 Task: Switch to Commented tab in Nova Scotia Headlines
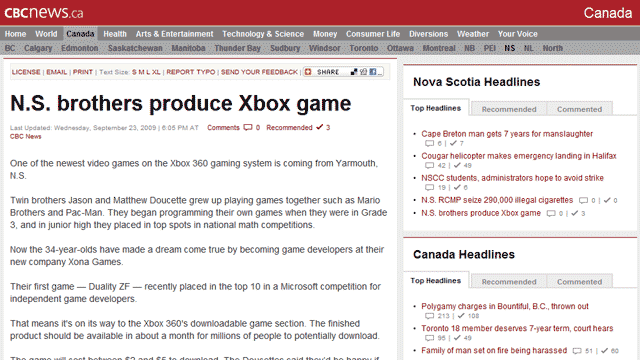(x=579, y=109)
